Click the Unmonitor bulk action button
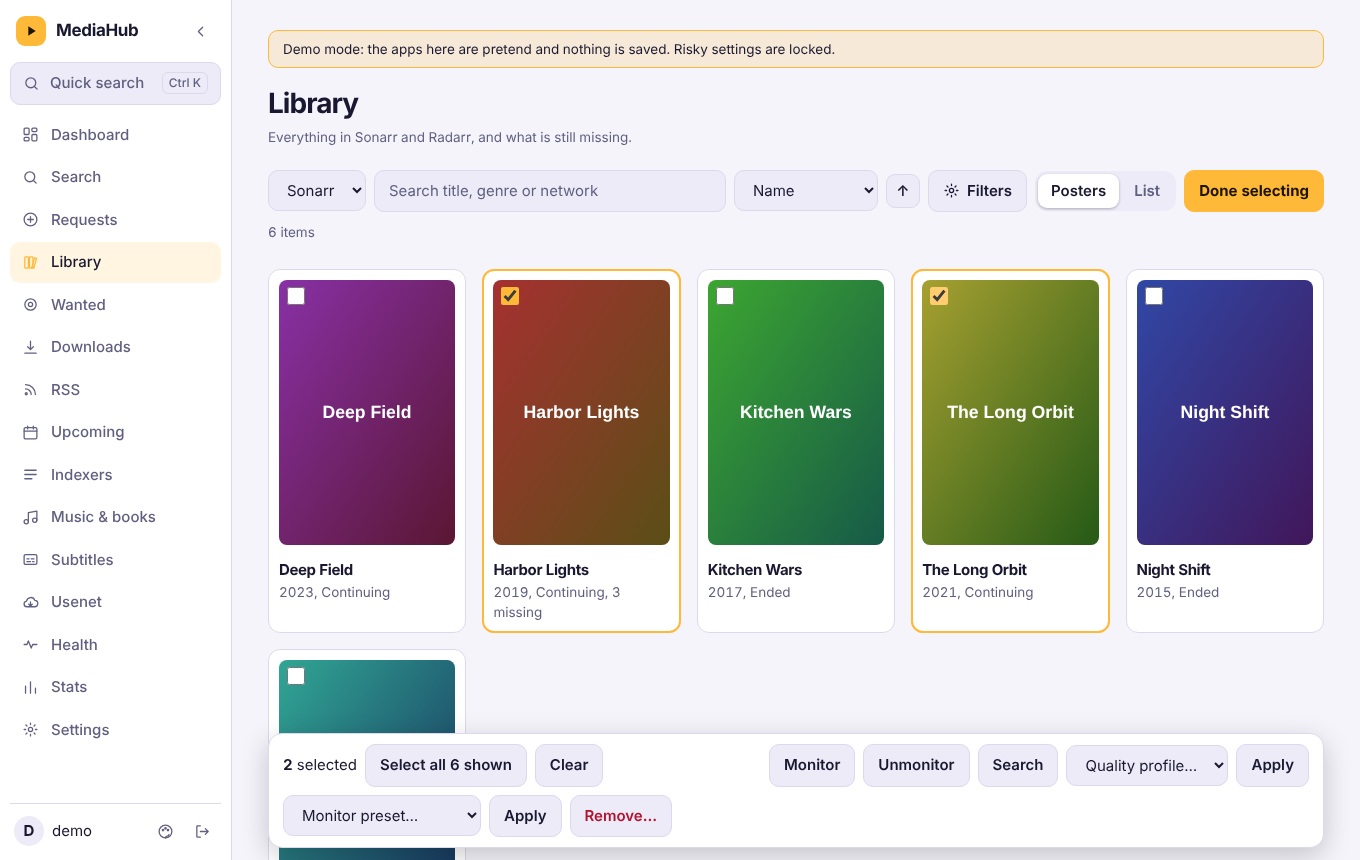 916,765
